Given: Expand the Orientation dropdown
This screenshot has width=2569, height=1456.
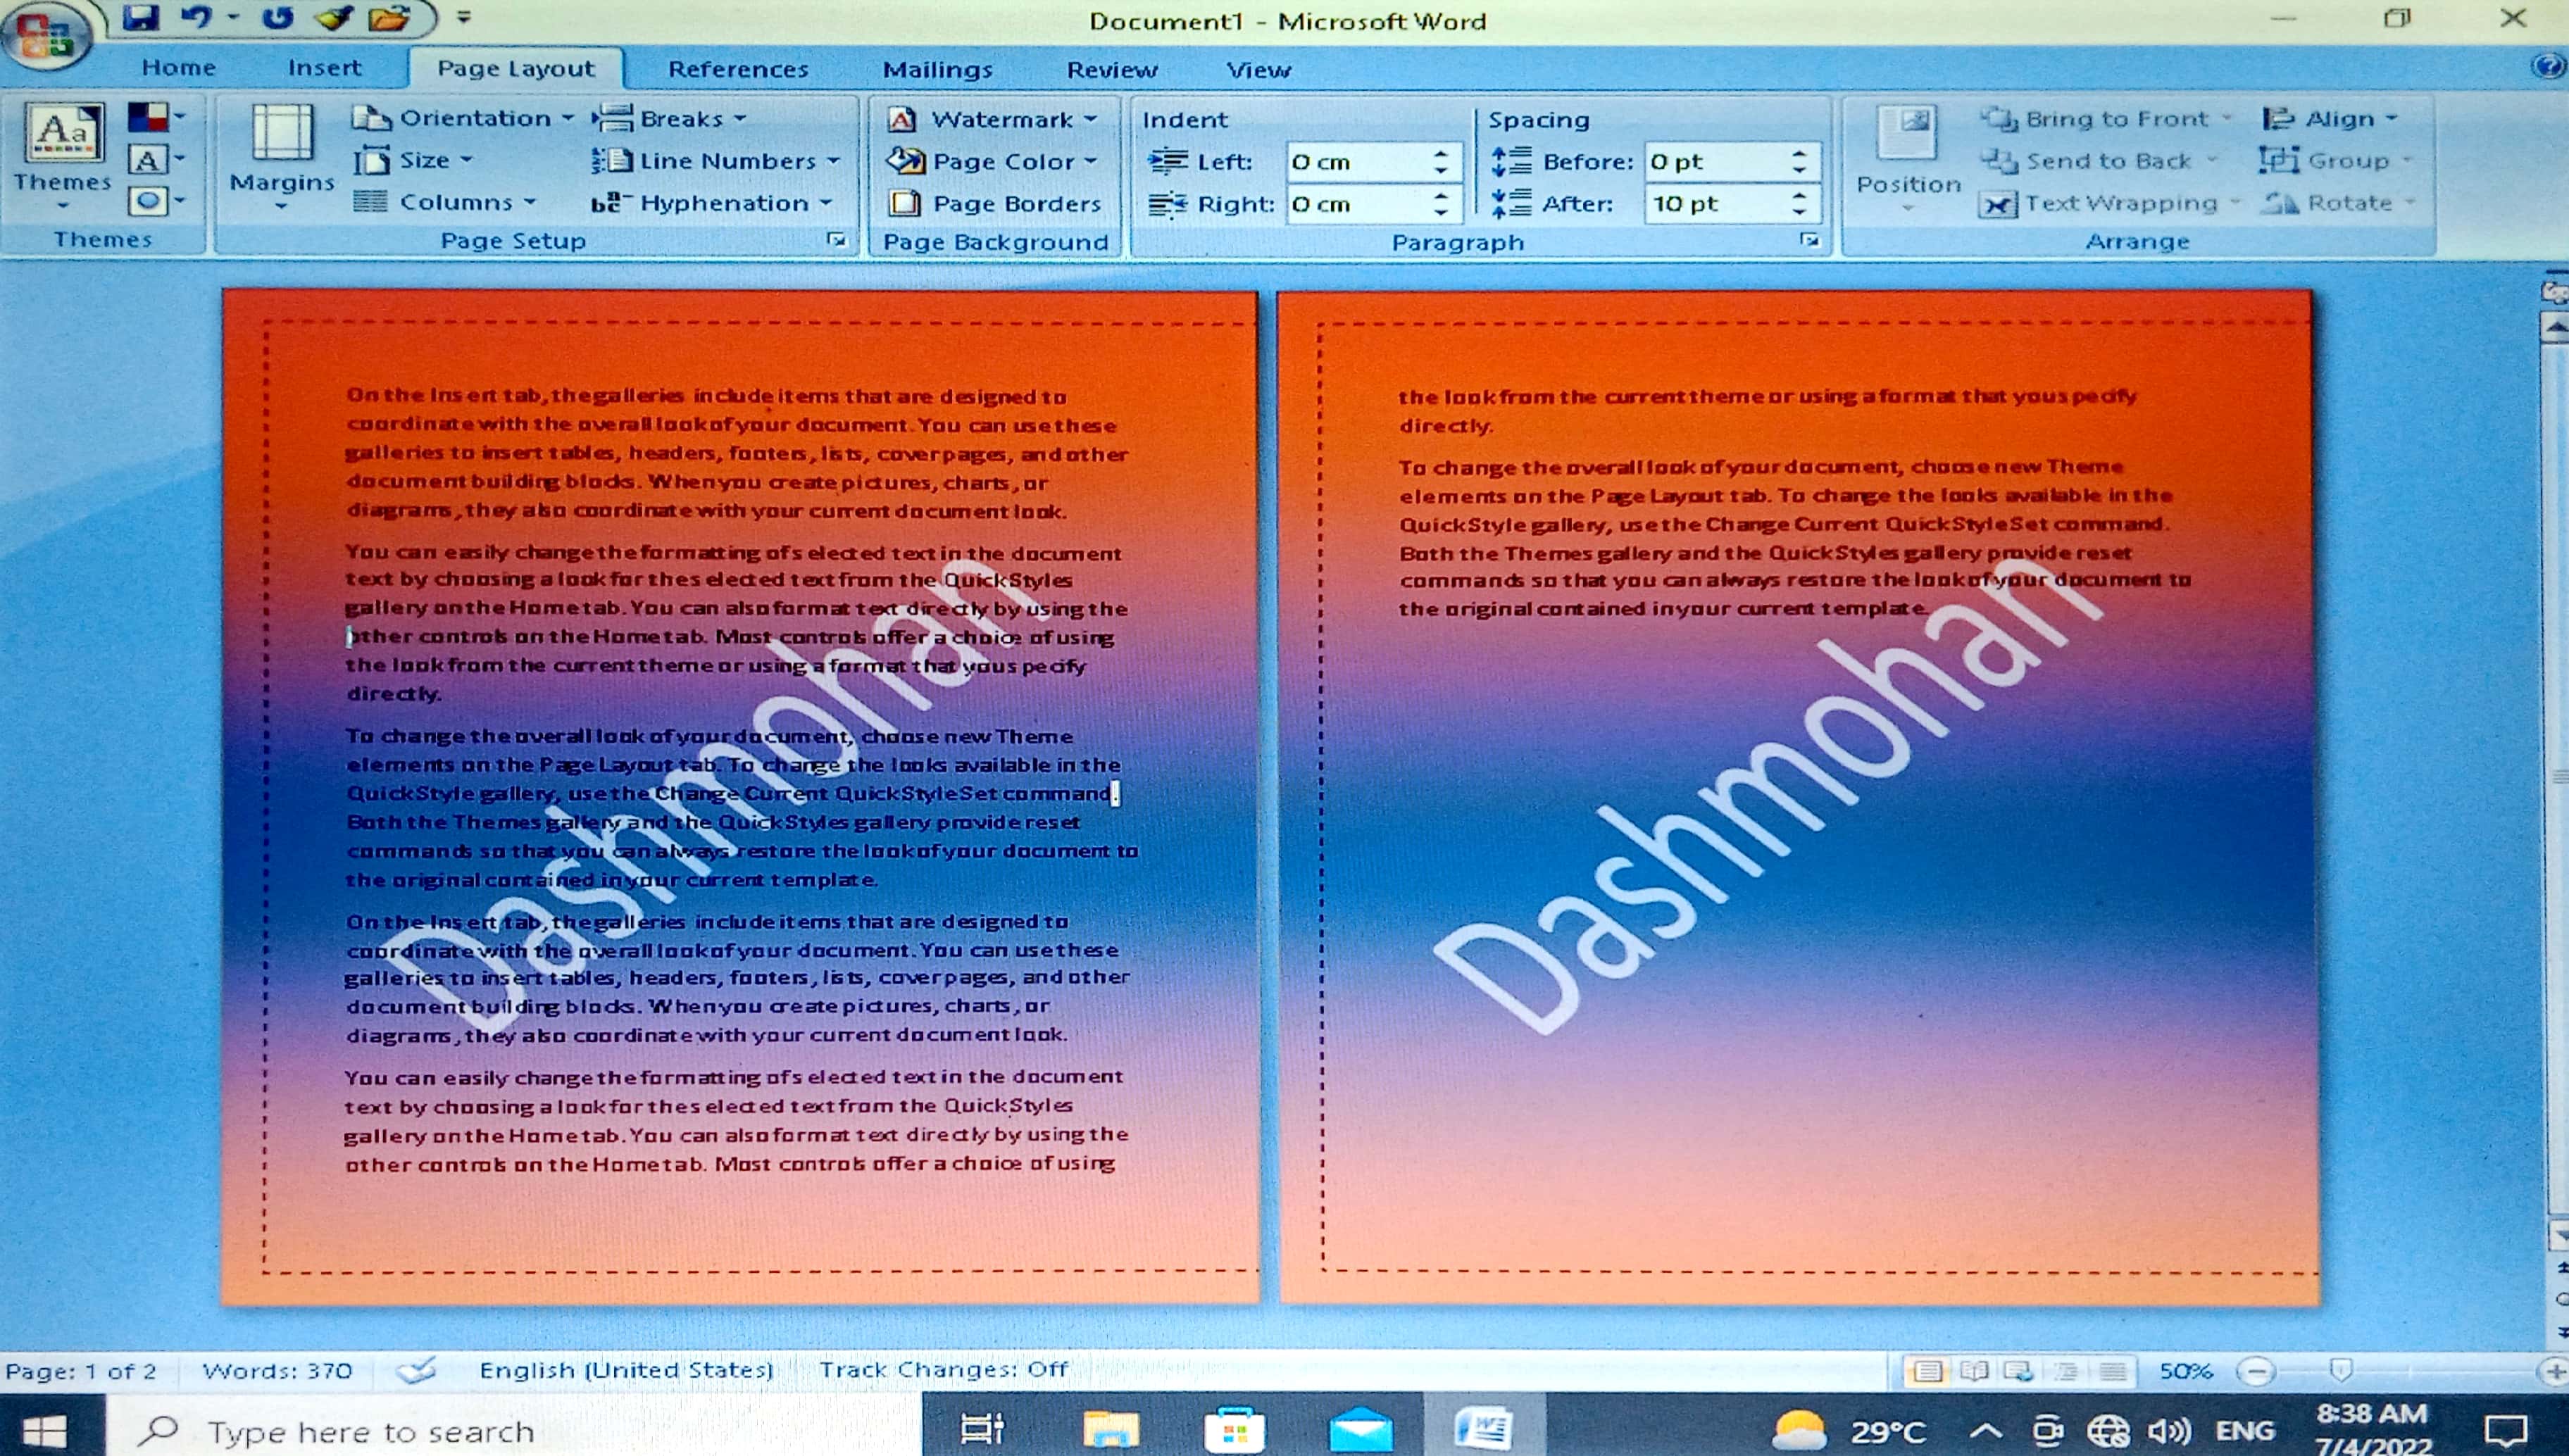Looking at the screenshot, I should click(464, 118).
